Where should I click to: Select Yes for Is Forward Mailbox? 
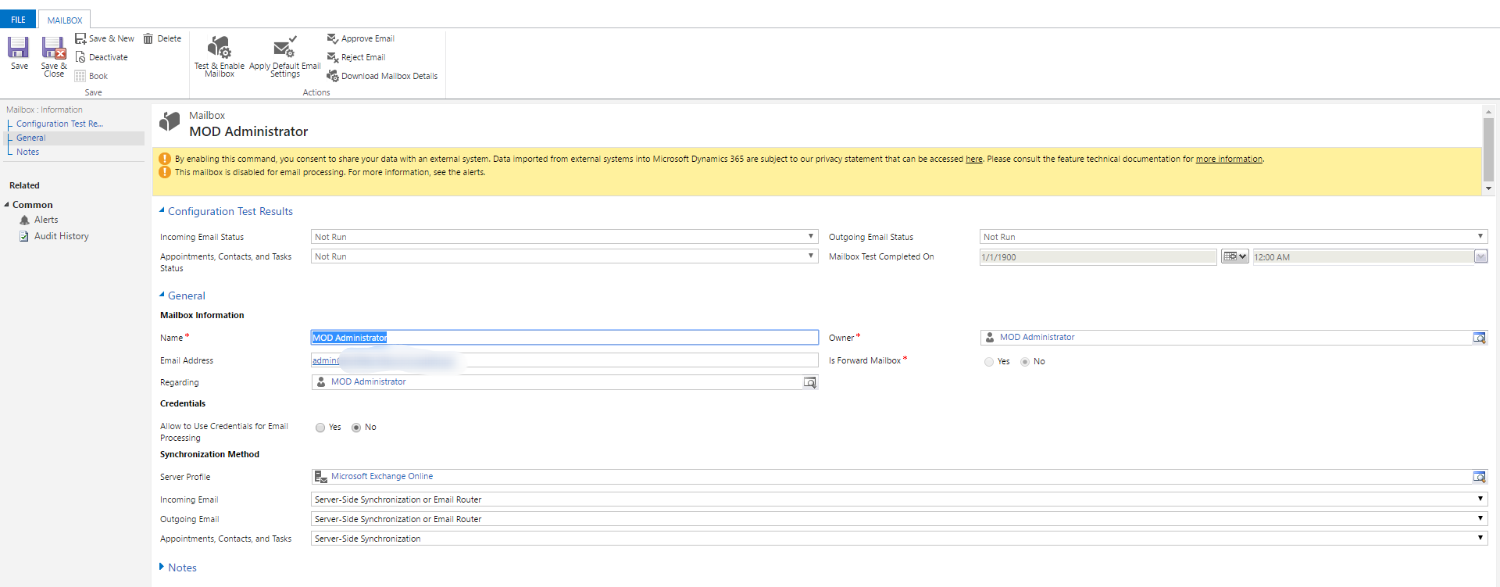click(x=989, y=361)
